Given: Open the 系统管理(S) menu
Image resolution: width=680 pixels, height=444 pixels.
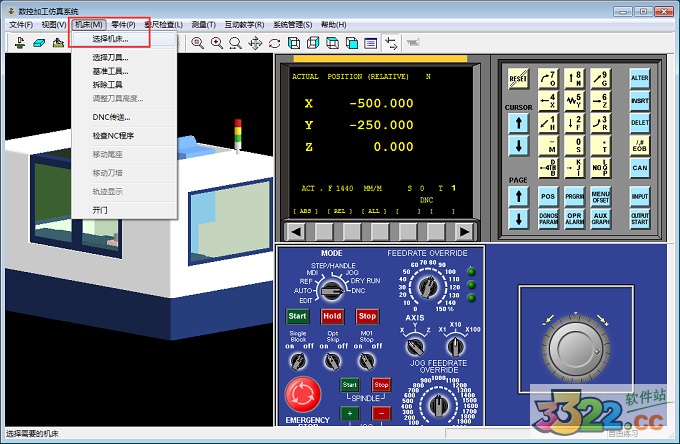Looking at the screenshot, I should coord(291,24).
